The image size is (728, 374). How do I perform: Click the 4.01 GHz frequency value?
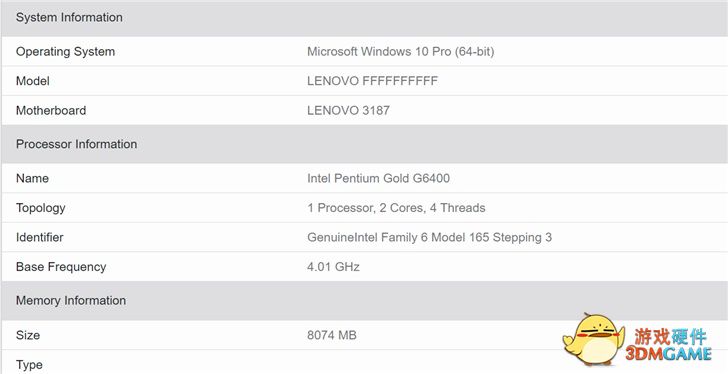[x=333, y=267]
